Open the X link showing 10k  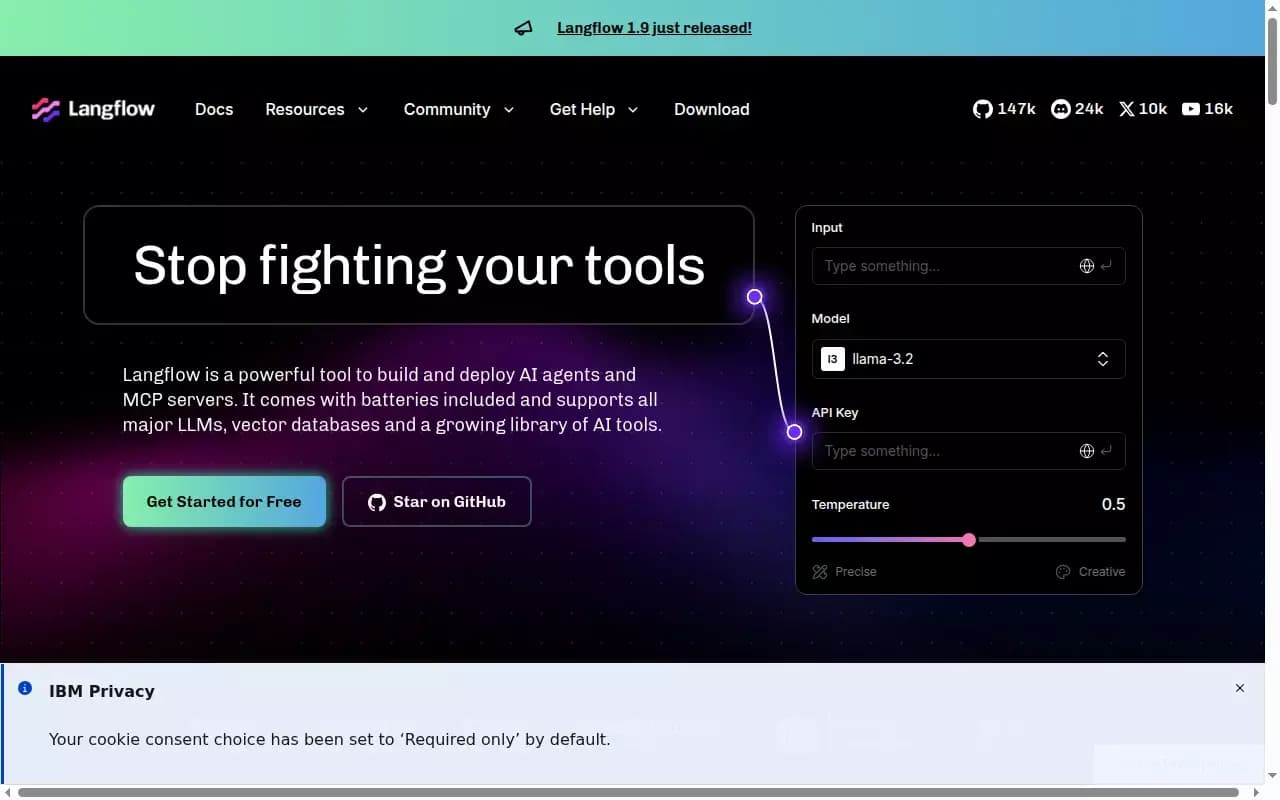coord(1143,109)
